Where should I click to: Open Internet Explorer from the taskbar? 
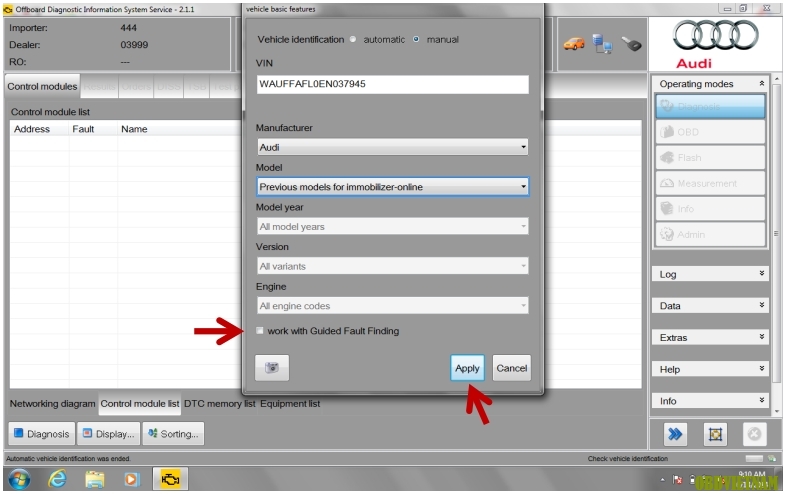point(57,480)
